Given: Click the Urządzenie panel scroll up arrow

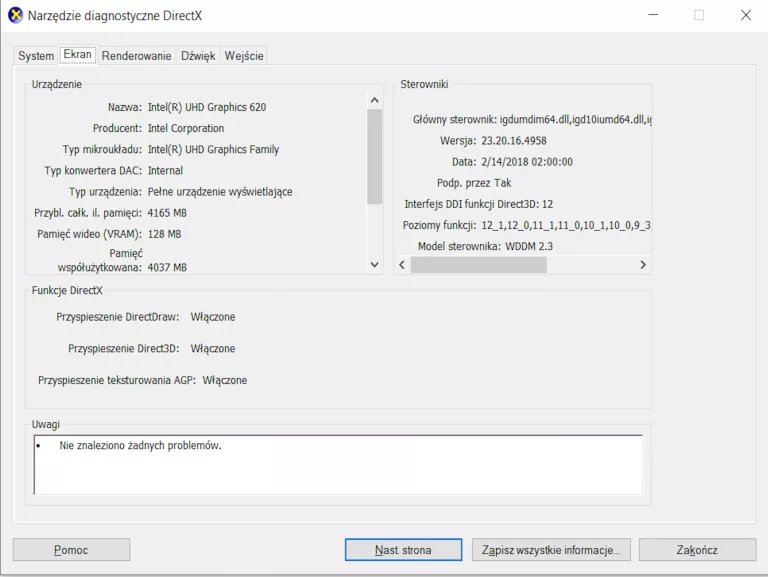Looking at the screenshot, I should (x=375, y=100).
